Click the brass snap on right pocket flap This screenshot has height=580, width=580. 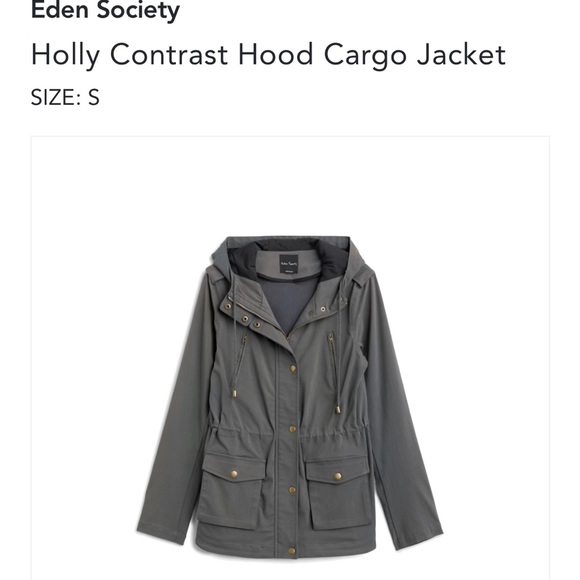coord(338,476)
